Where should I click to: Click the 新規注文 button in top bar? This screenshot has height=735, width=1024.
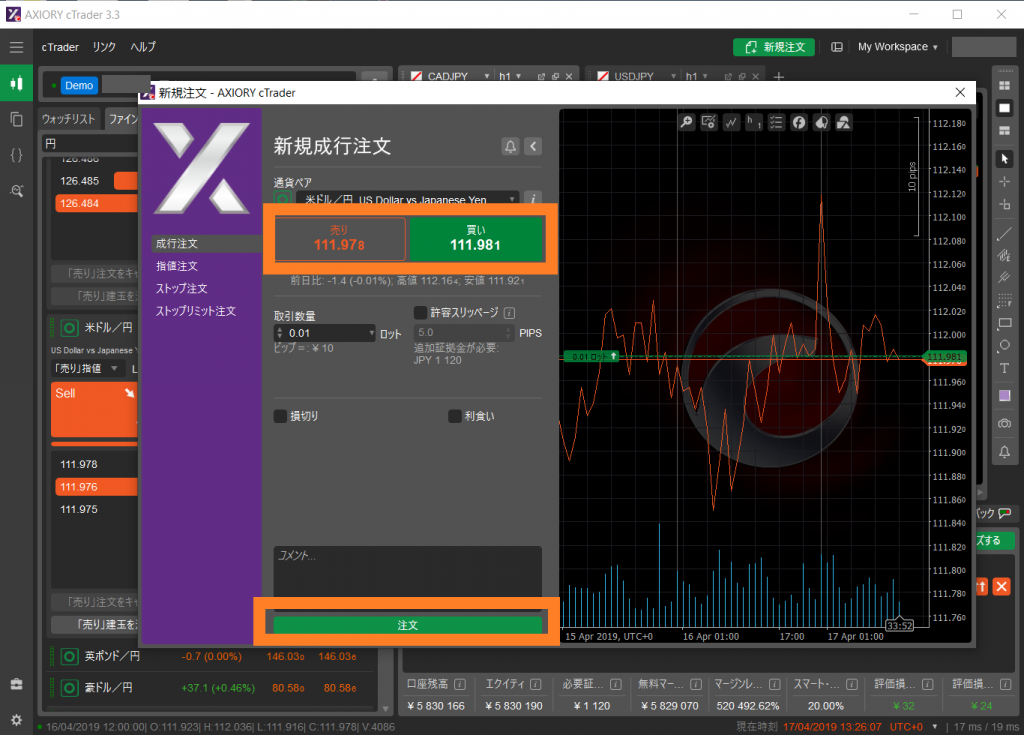[x=774, y=47]
